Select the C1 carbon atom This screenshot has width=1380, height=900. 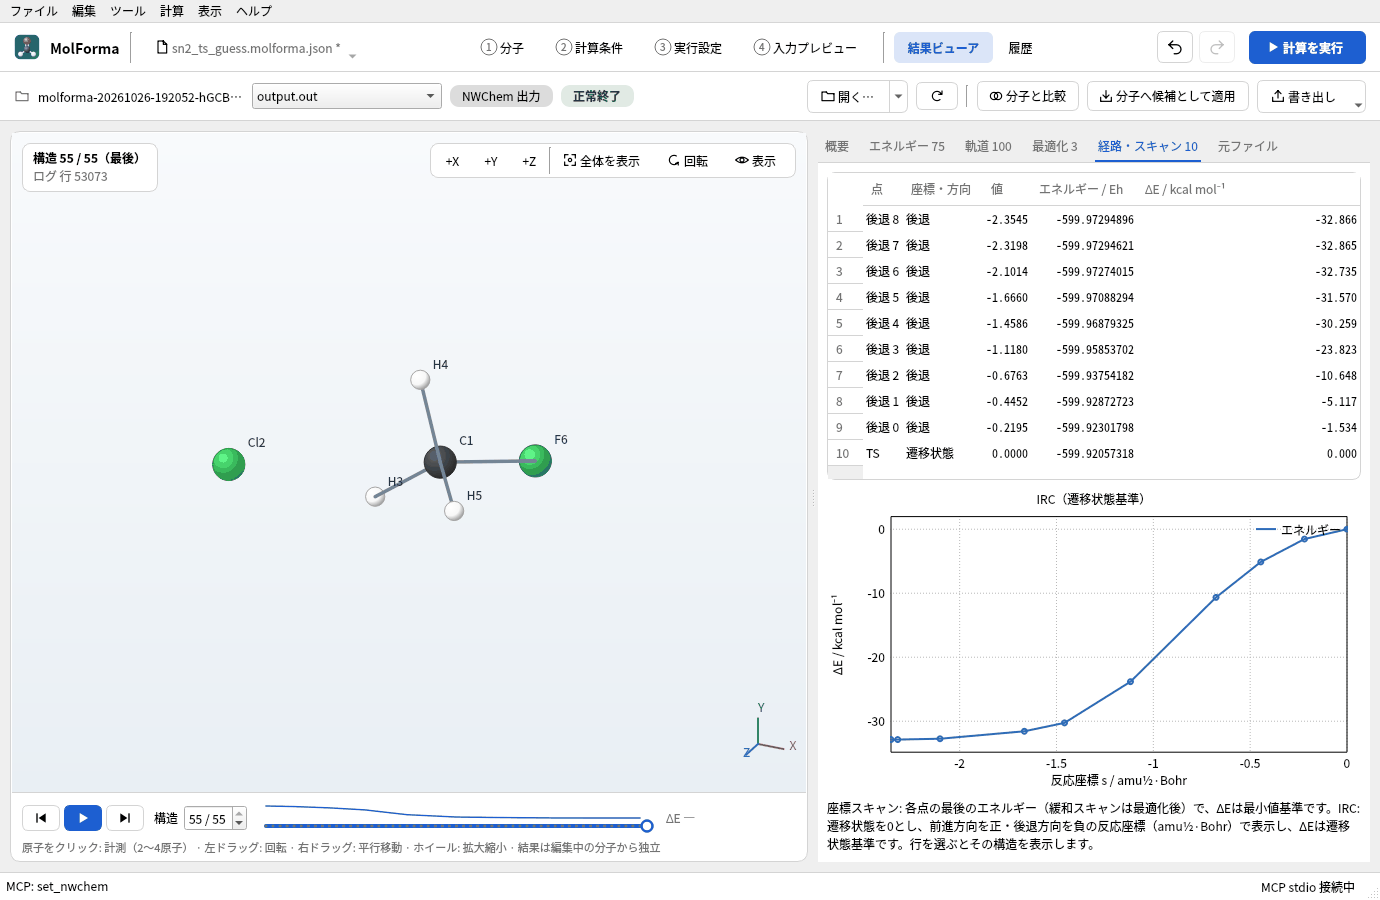(440, 462)
